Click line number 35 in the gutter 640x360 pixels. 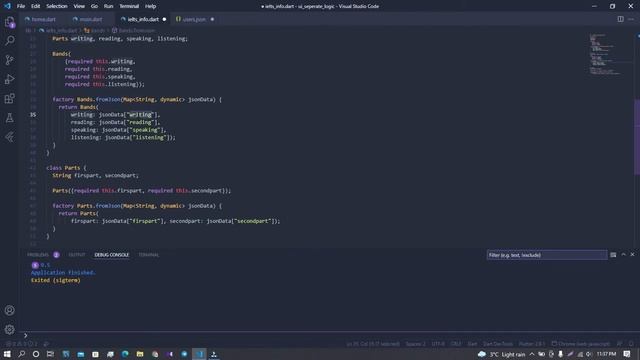point(33,115)
